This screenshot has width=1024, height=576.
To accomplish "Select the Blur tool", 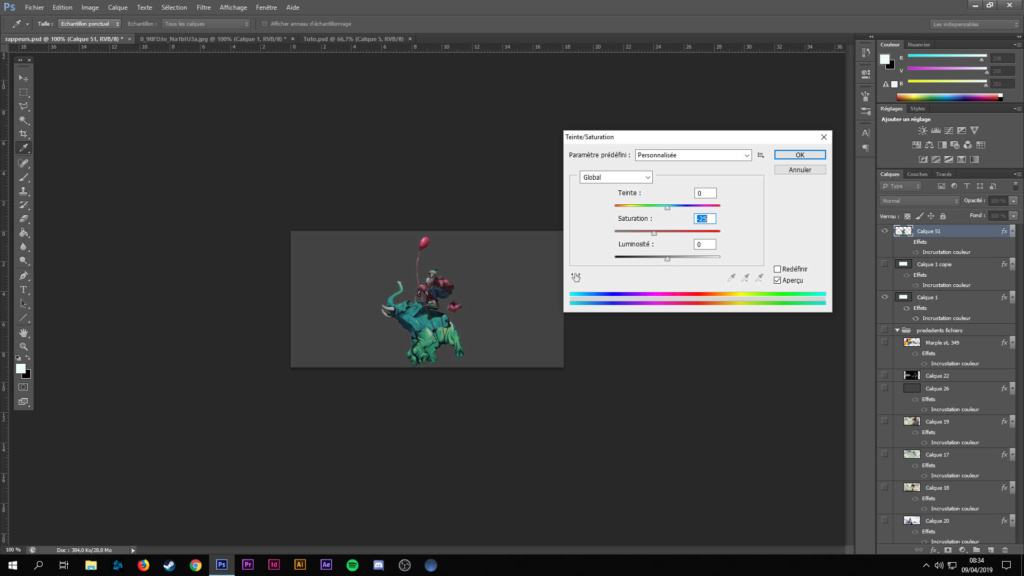I will coord(24,248).
